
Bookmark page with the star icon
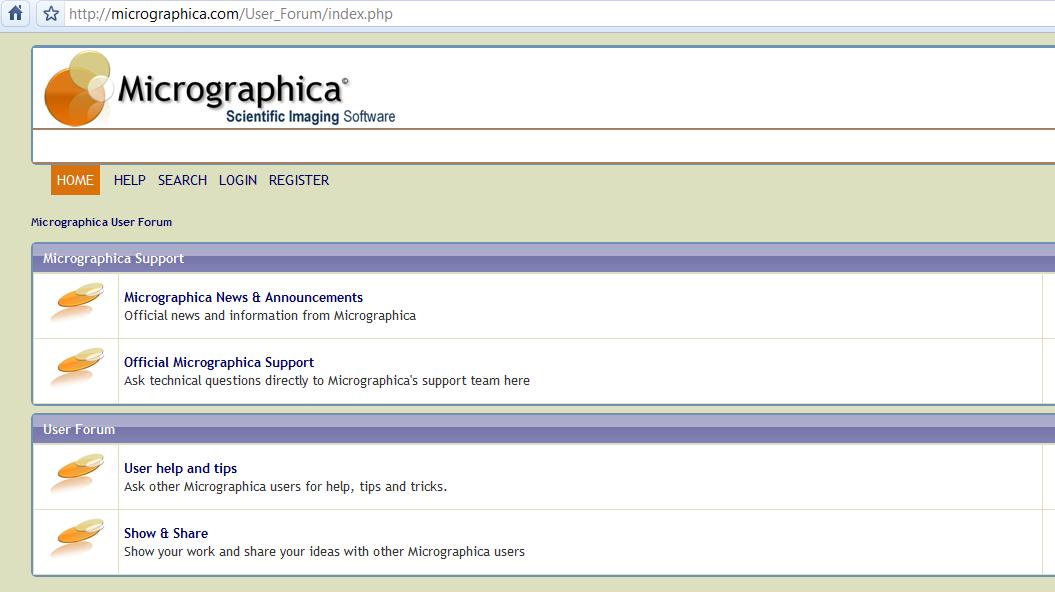pos(50,13)
